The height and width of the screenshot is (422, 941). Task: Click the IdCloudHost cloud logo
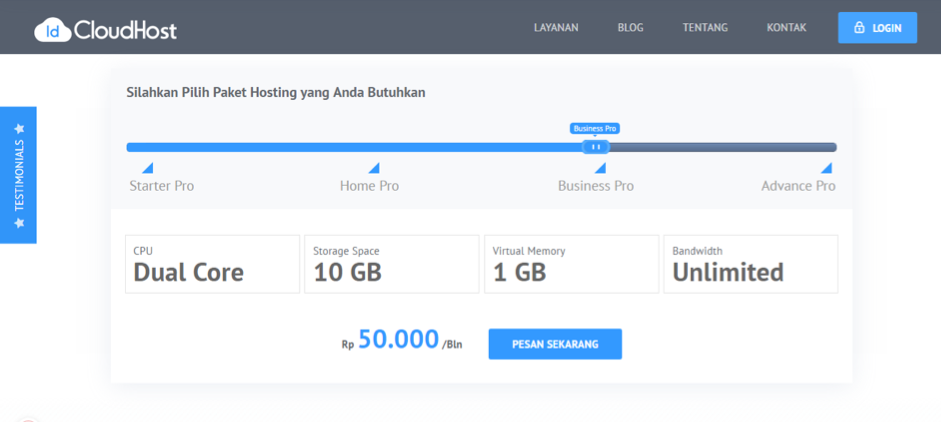point(106,29)
